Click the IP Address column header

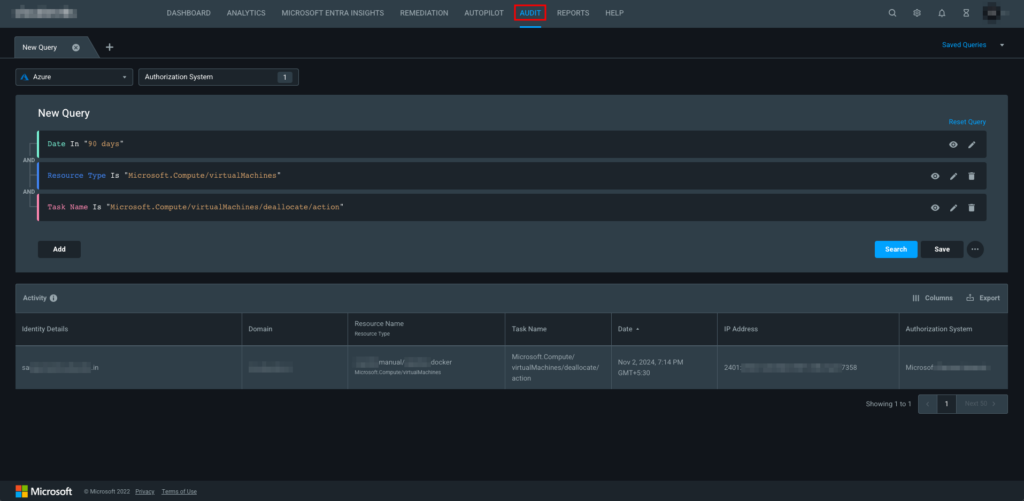[x=741, y=329]
